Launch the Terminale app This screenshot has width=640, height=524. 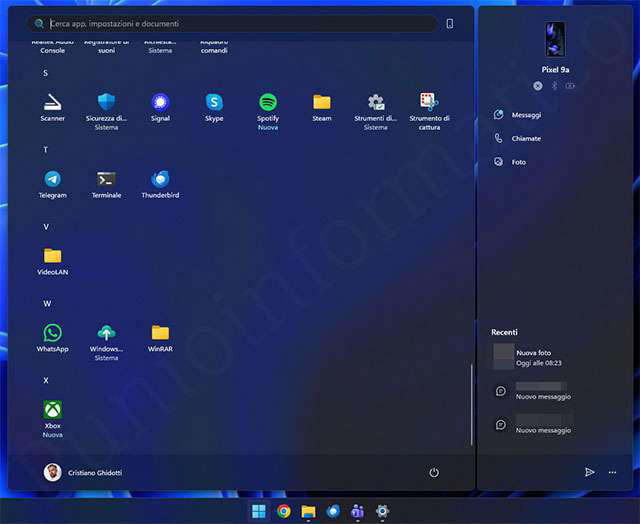point(107,185)
